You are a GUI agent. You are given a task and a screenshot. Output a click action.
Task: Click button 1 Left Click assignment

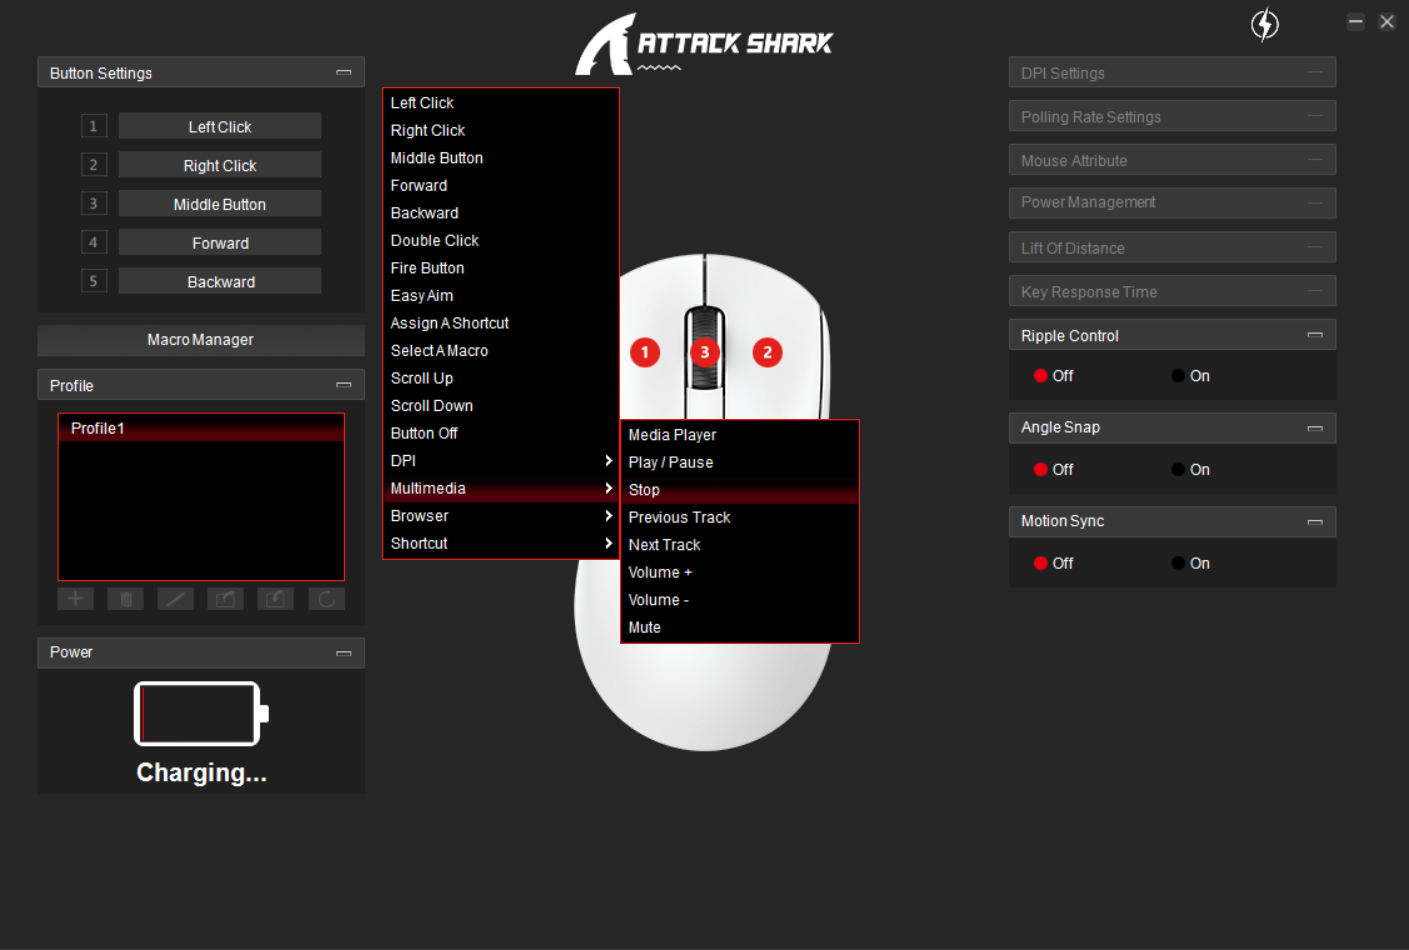(220, 126)
